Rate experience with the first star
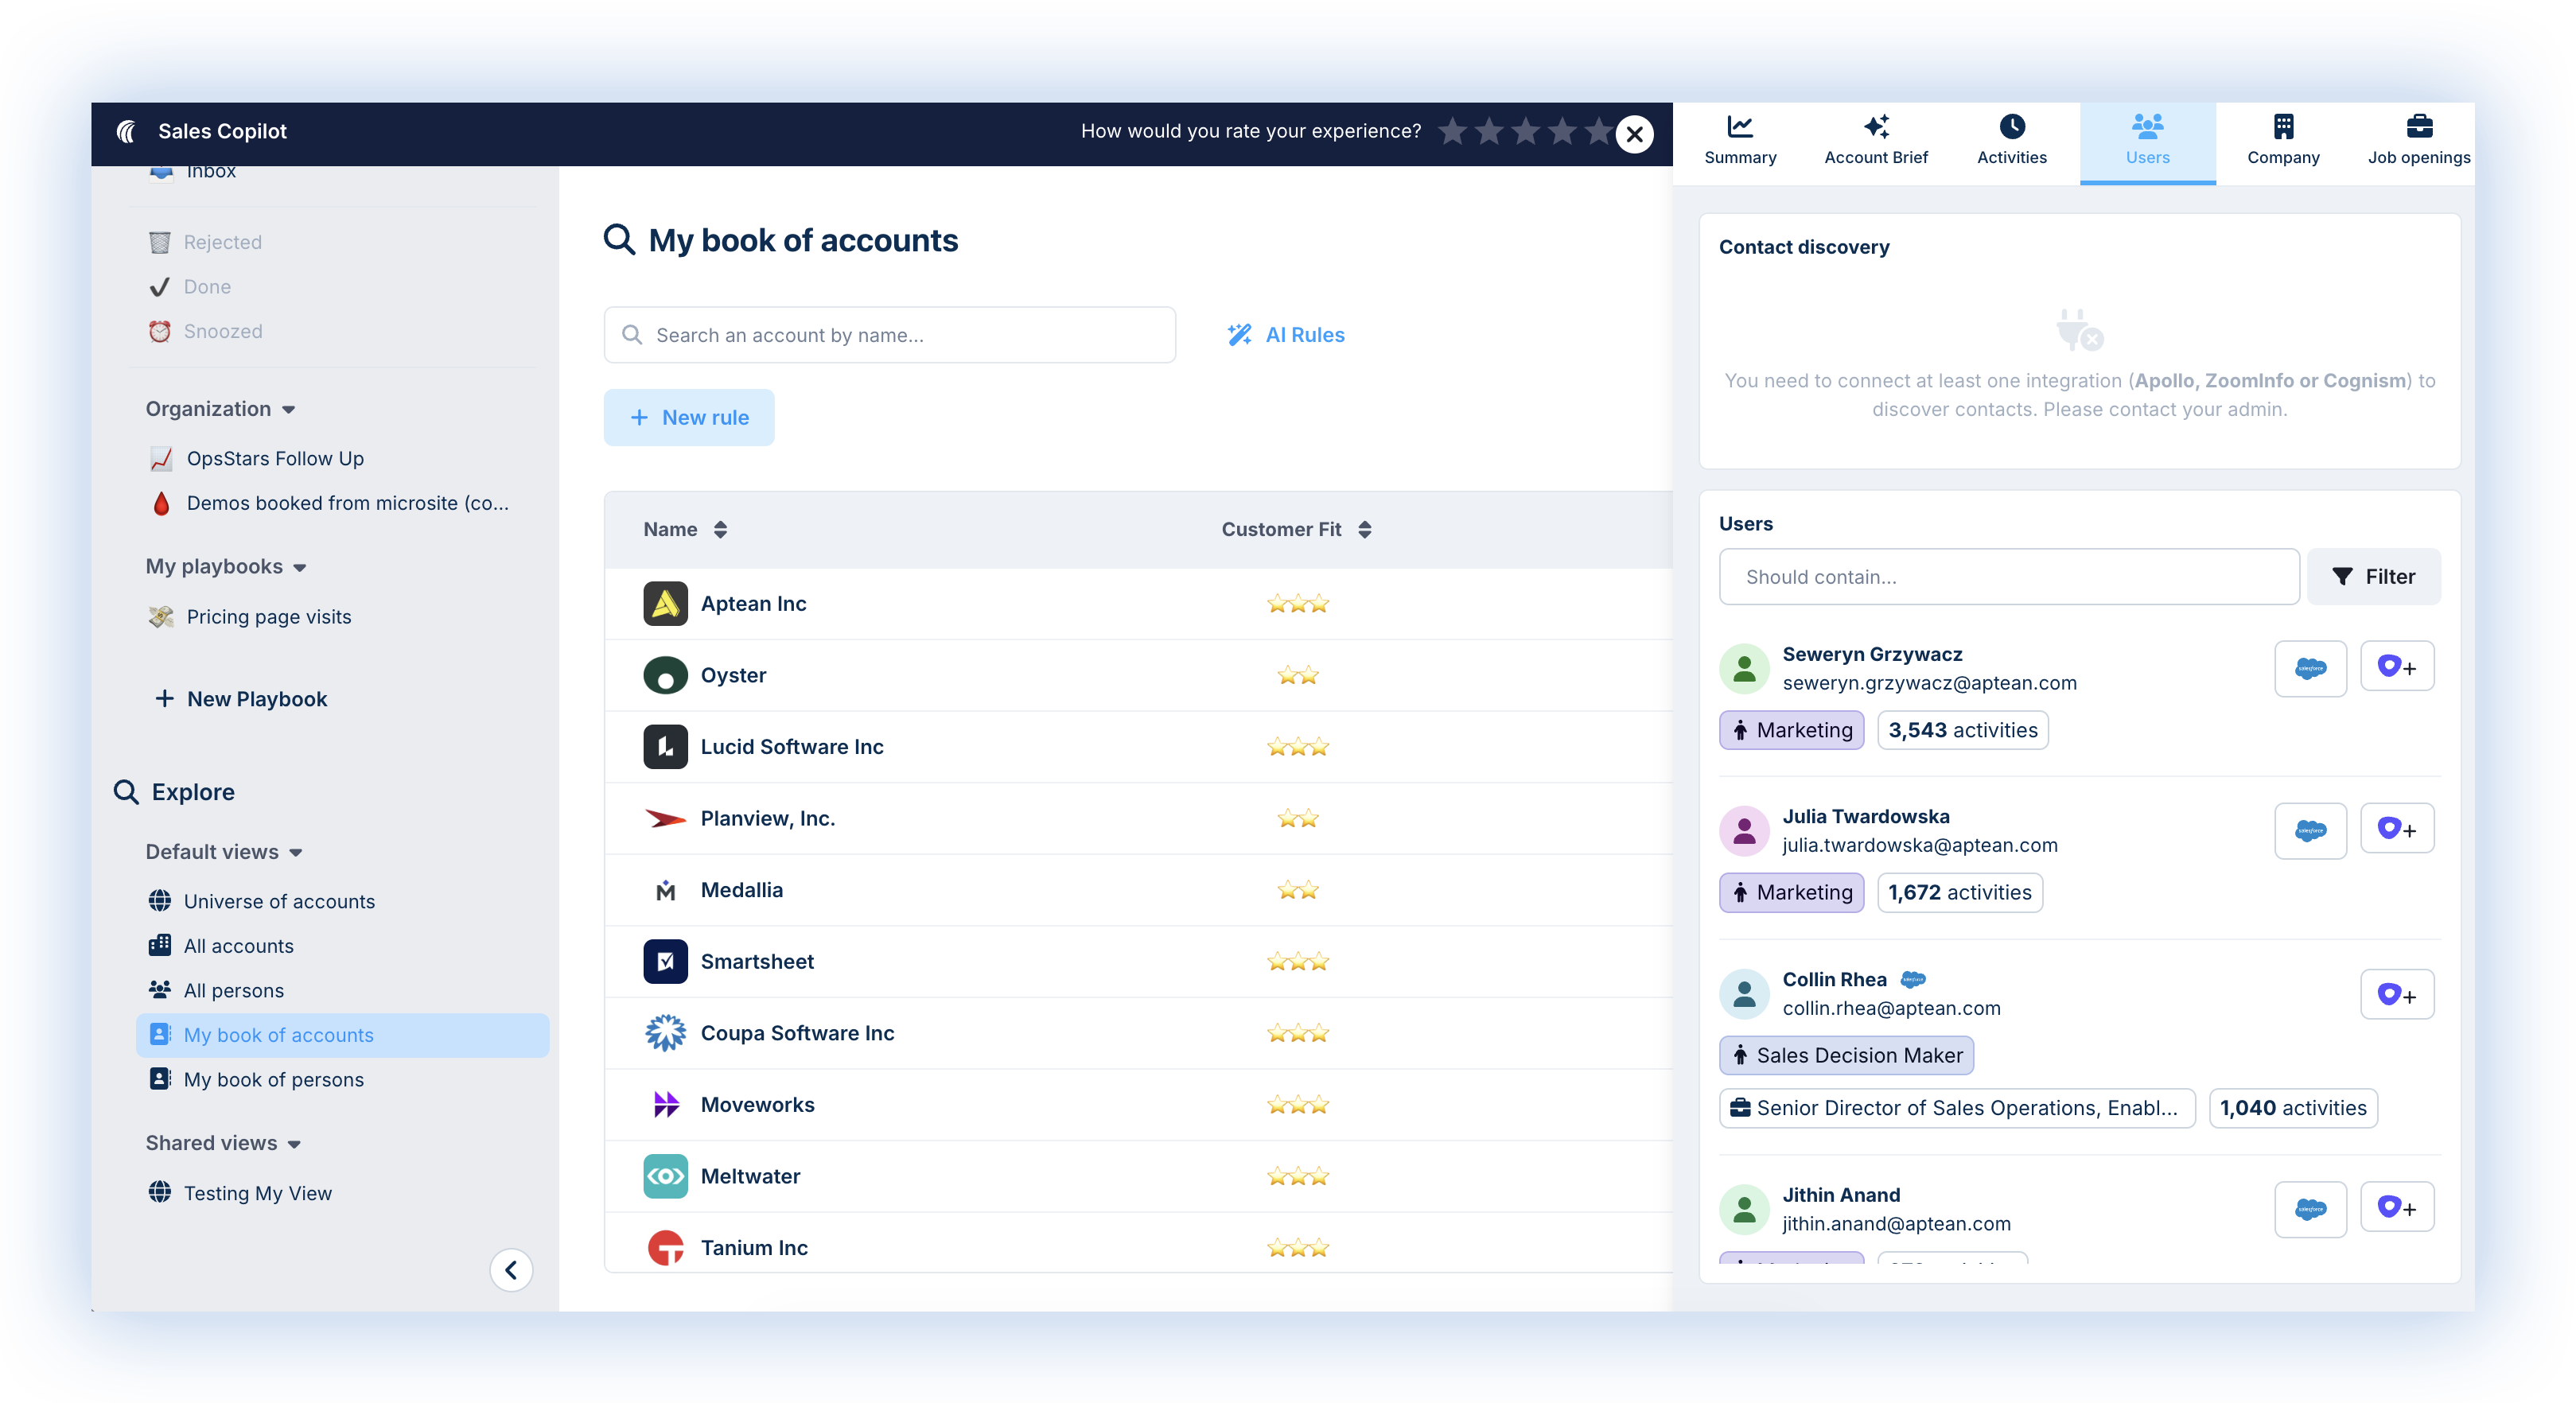 coord(1452,131)
